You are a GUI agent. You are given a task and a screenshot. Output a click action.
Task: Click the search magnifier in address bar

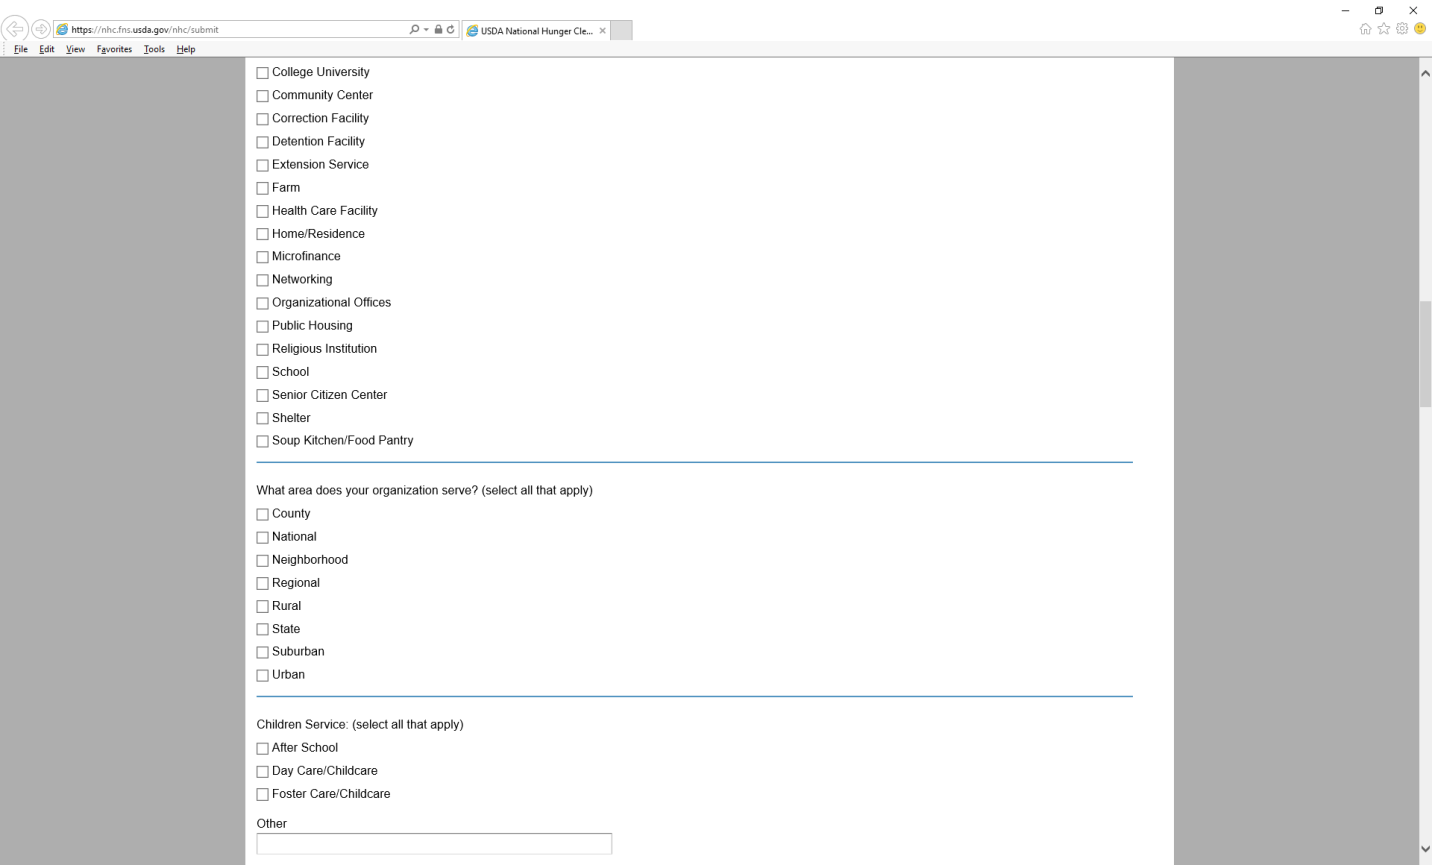(x=414, y=30)
